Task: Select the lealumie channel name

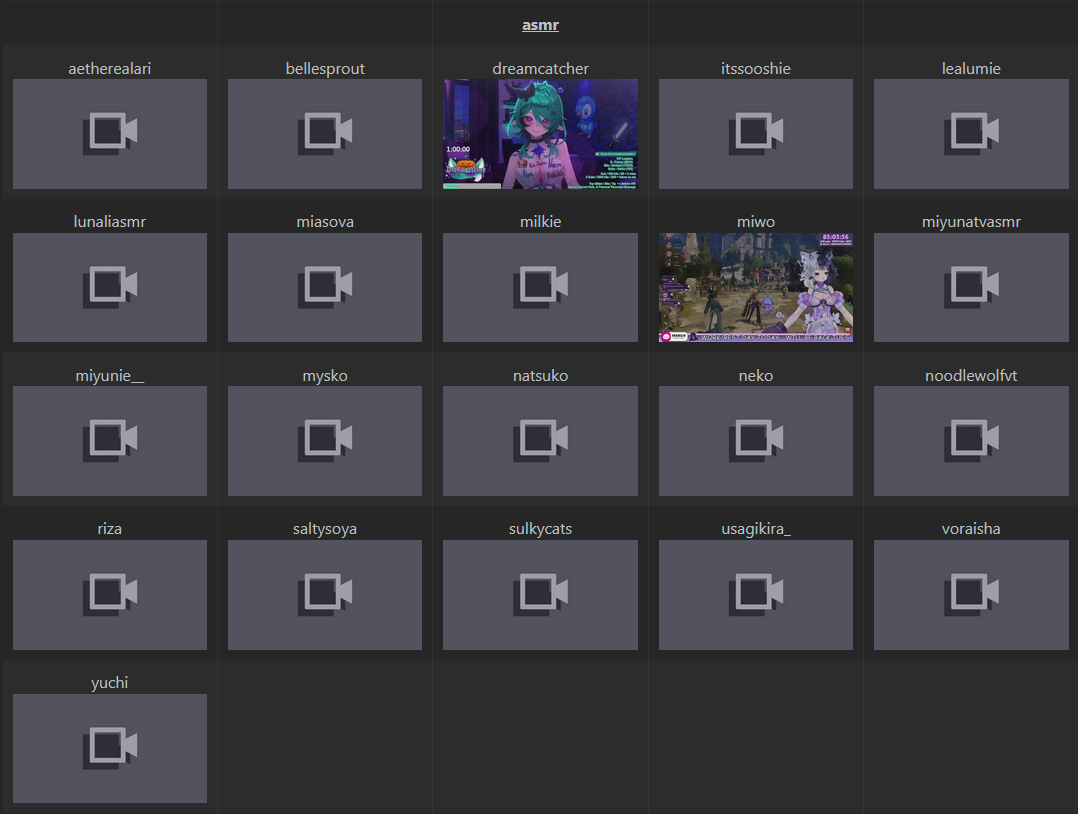Action: pos(971,69)
